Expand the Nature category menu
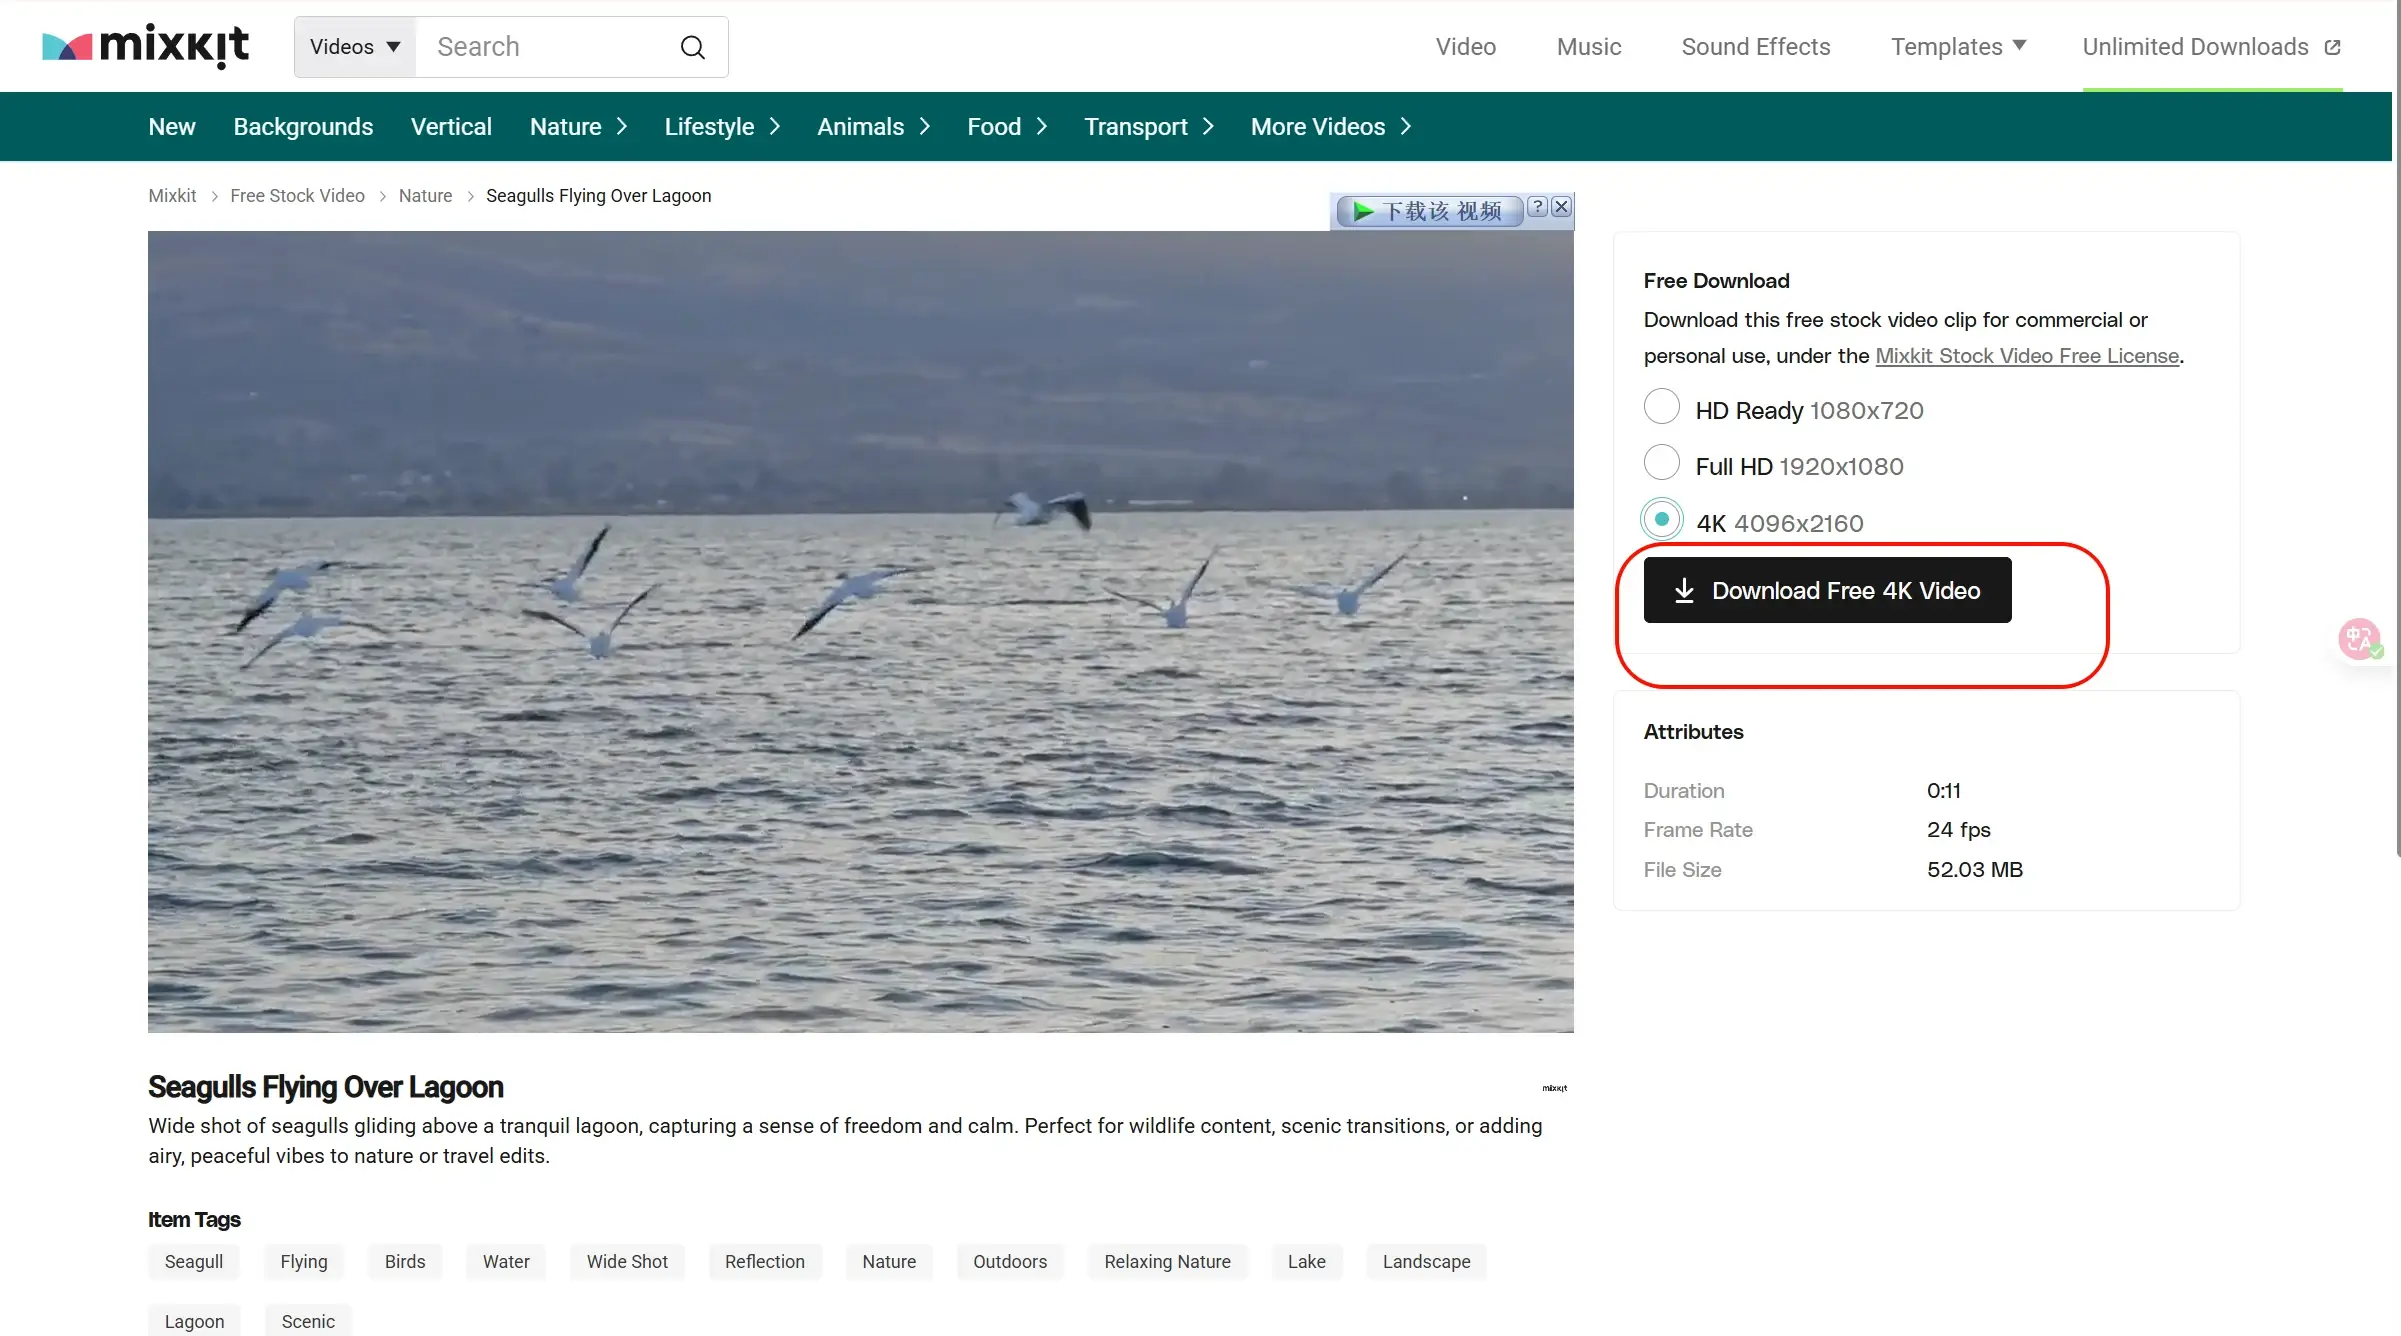Viewport: 2401px width, 1336px height. click(578, 127)
